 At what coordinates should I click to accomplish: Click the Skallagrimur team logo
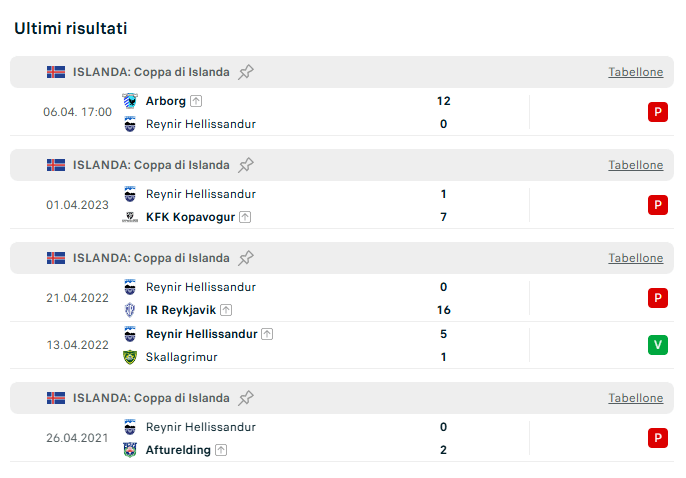129,357
